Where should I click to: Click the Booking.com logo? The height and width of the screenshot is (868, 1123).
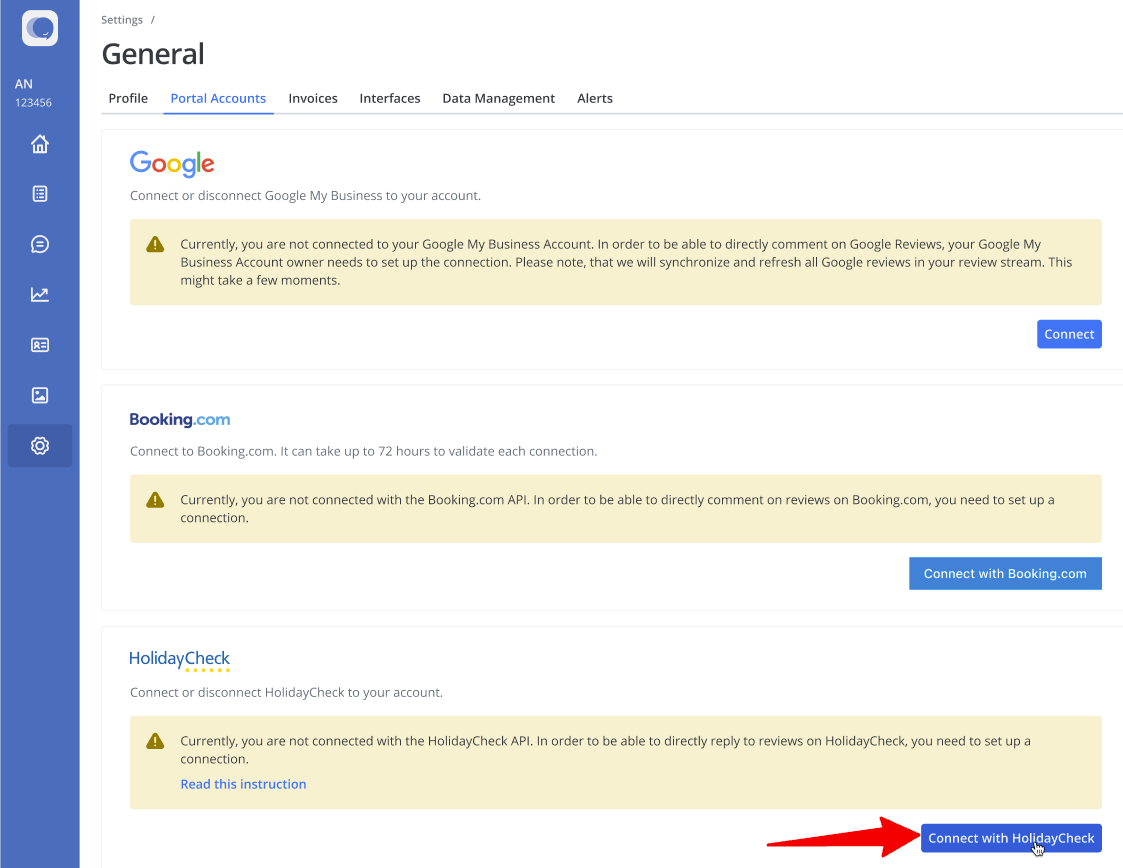(180, 420)
